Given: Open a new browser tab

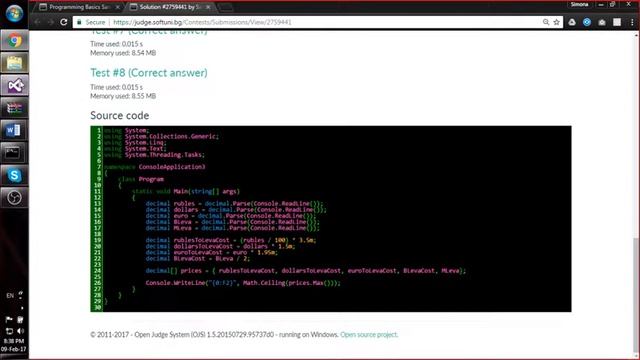Looking at the screenshot, I should (x=226, y=7).
